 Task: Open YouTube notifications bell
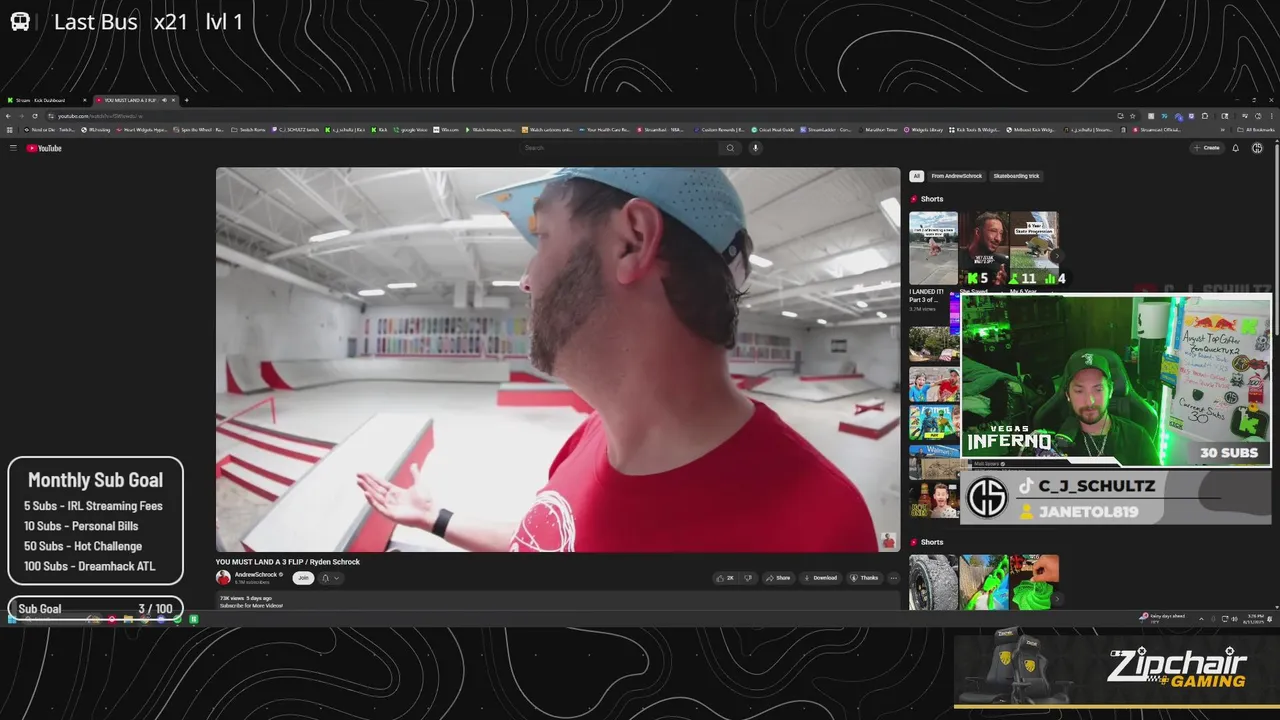coord(1236,148)
